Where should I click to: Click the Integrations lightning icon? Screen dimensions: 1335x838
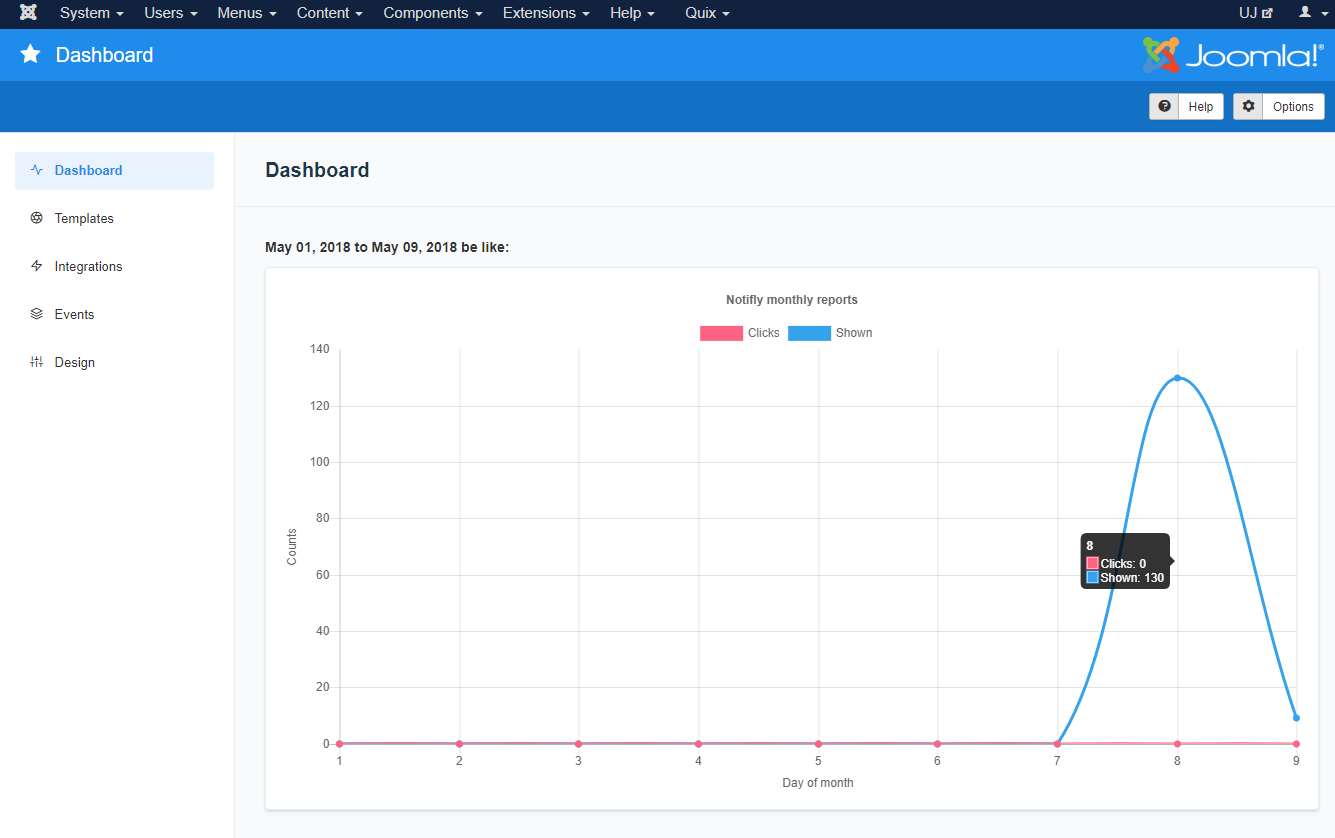[x=37, y=266]
